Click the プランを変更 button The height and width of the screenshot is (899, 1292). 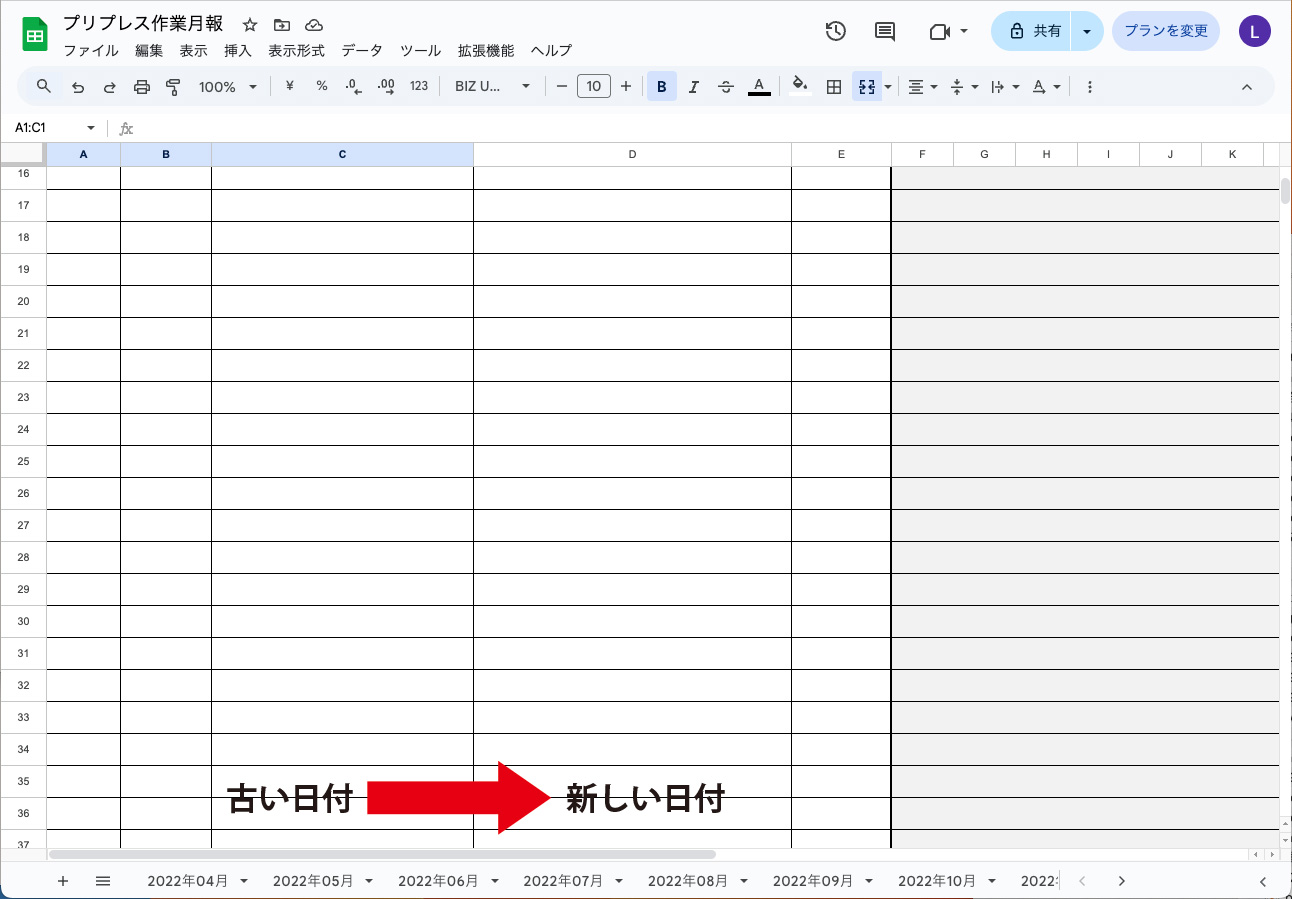[x=1166, y=31]
